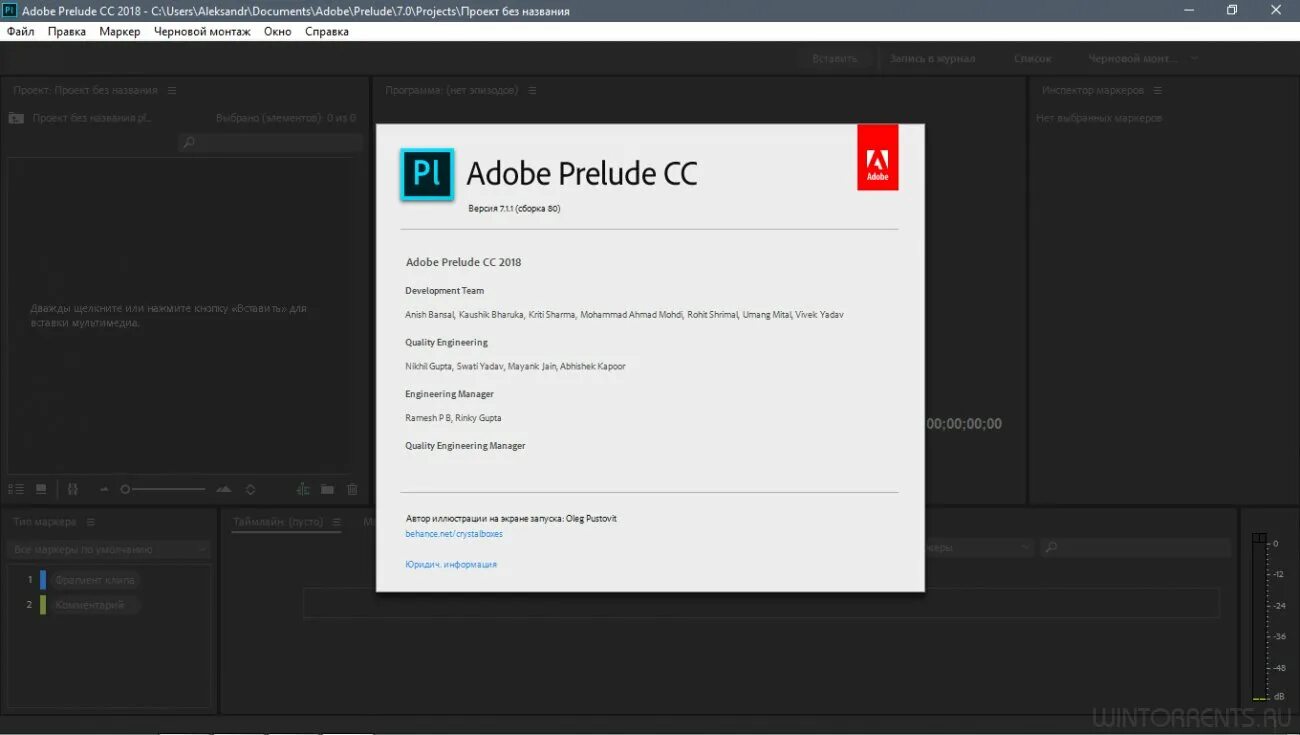Screen dimensions: 1300x735
Task: Click the new bin folder icon
Action: coord(327,489)
